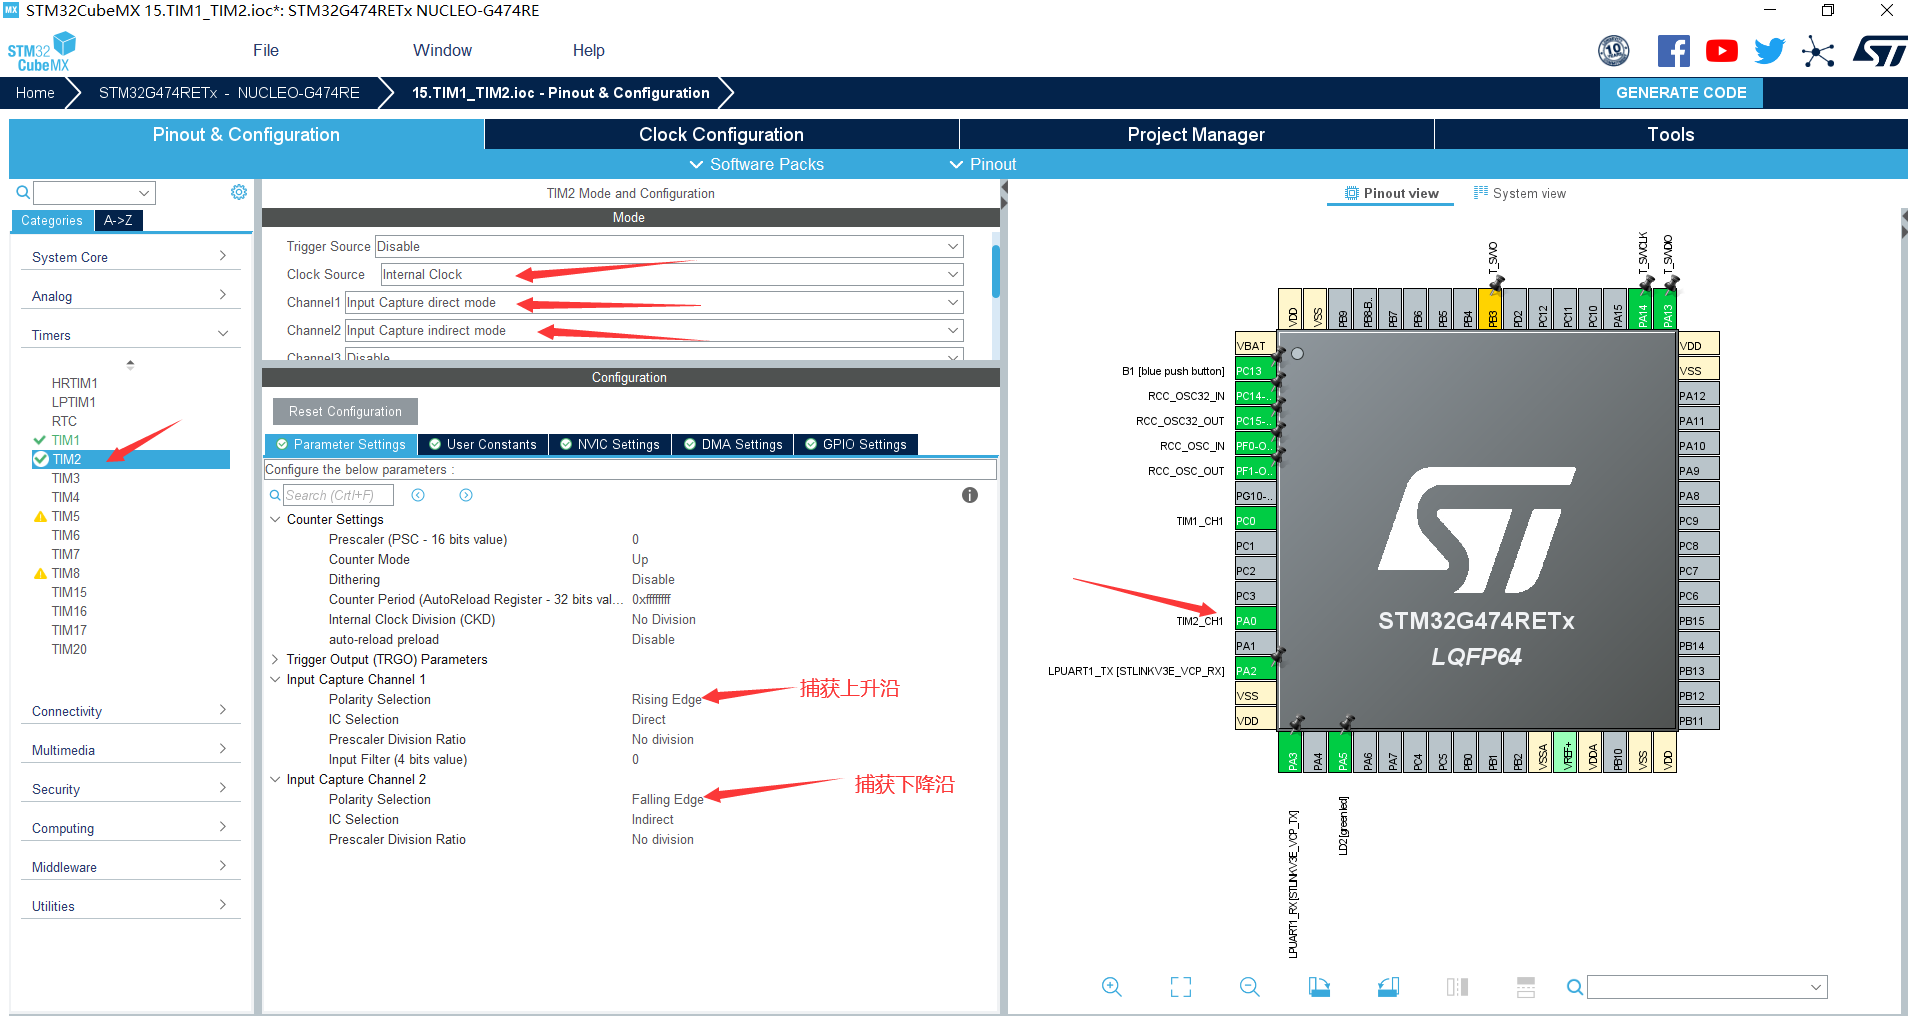1908x1016 pixels.
Task: Click the Reset Configuration button
Action: [x=344, y=411]
